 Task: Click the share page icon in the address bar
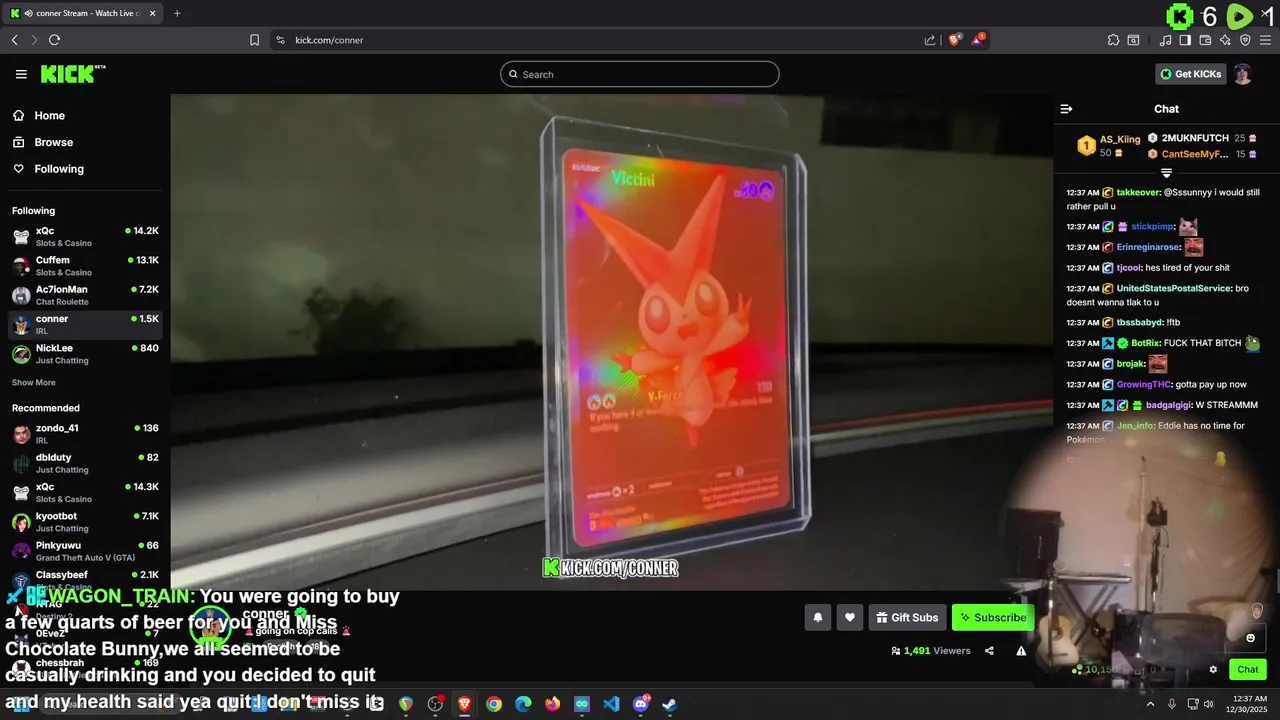[930, 40]
